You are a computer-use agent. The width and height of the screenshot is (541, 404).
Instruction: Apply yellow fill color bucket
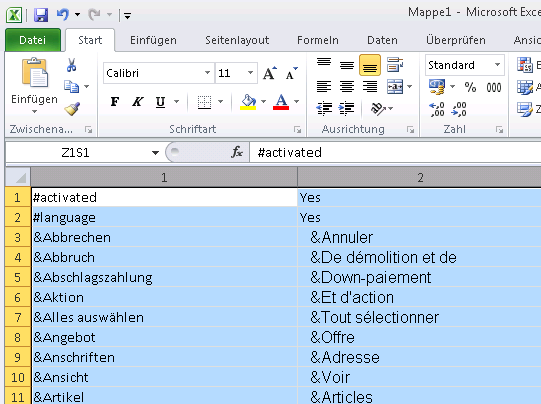pos(248,102)
